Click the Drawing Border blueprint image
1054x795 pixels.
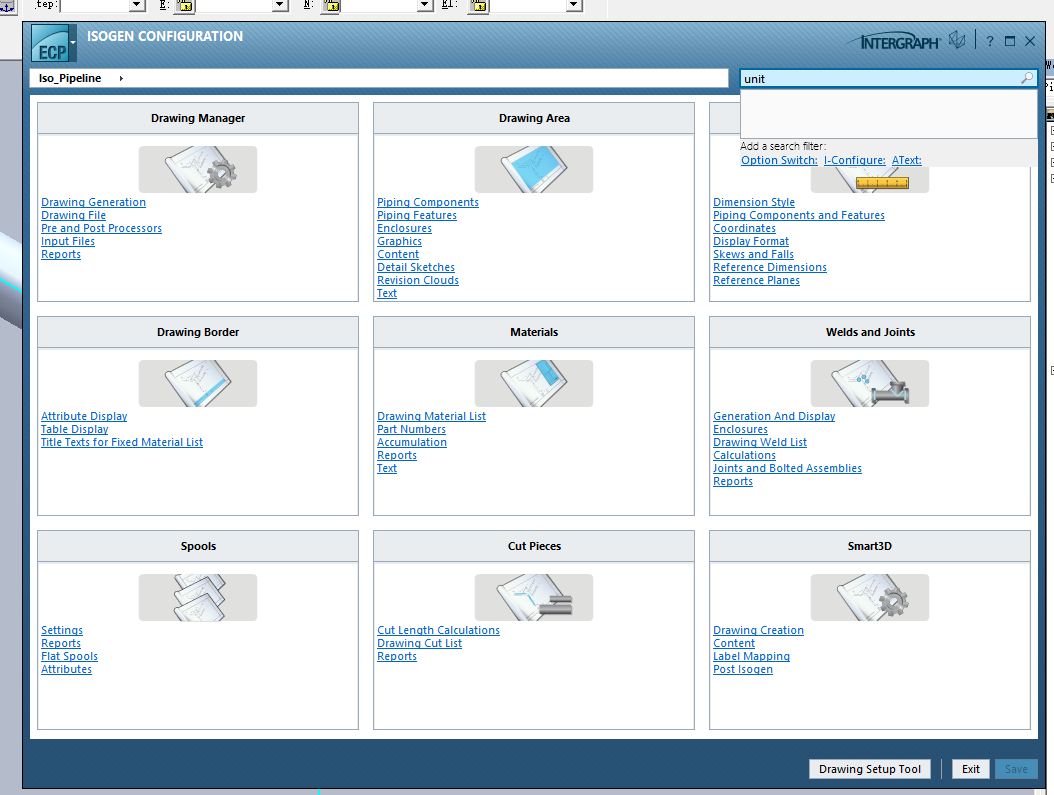(198, 383)
